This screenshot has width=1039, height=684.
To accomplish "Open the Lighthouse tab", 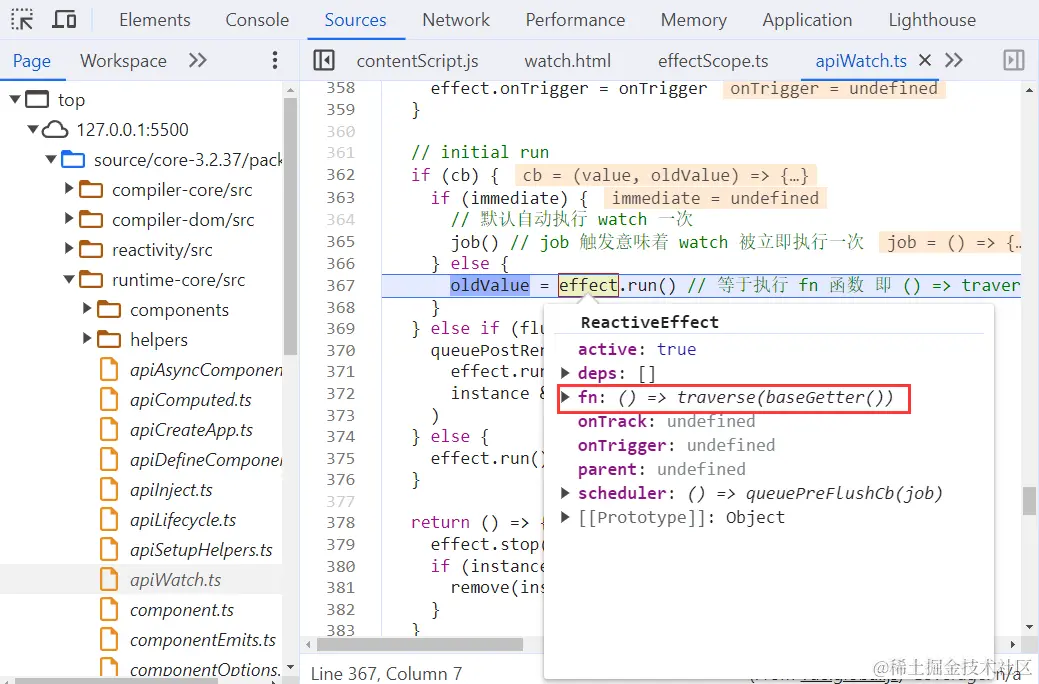I will (932, 20).
